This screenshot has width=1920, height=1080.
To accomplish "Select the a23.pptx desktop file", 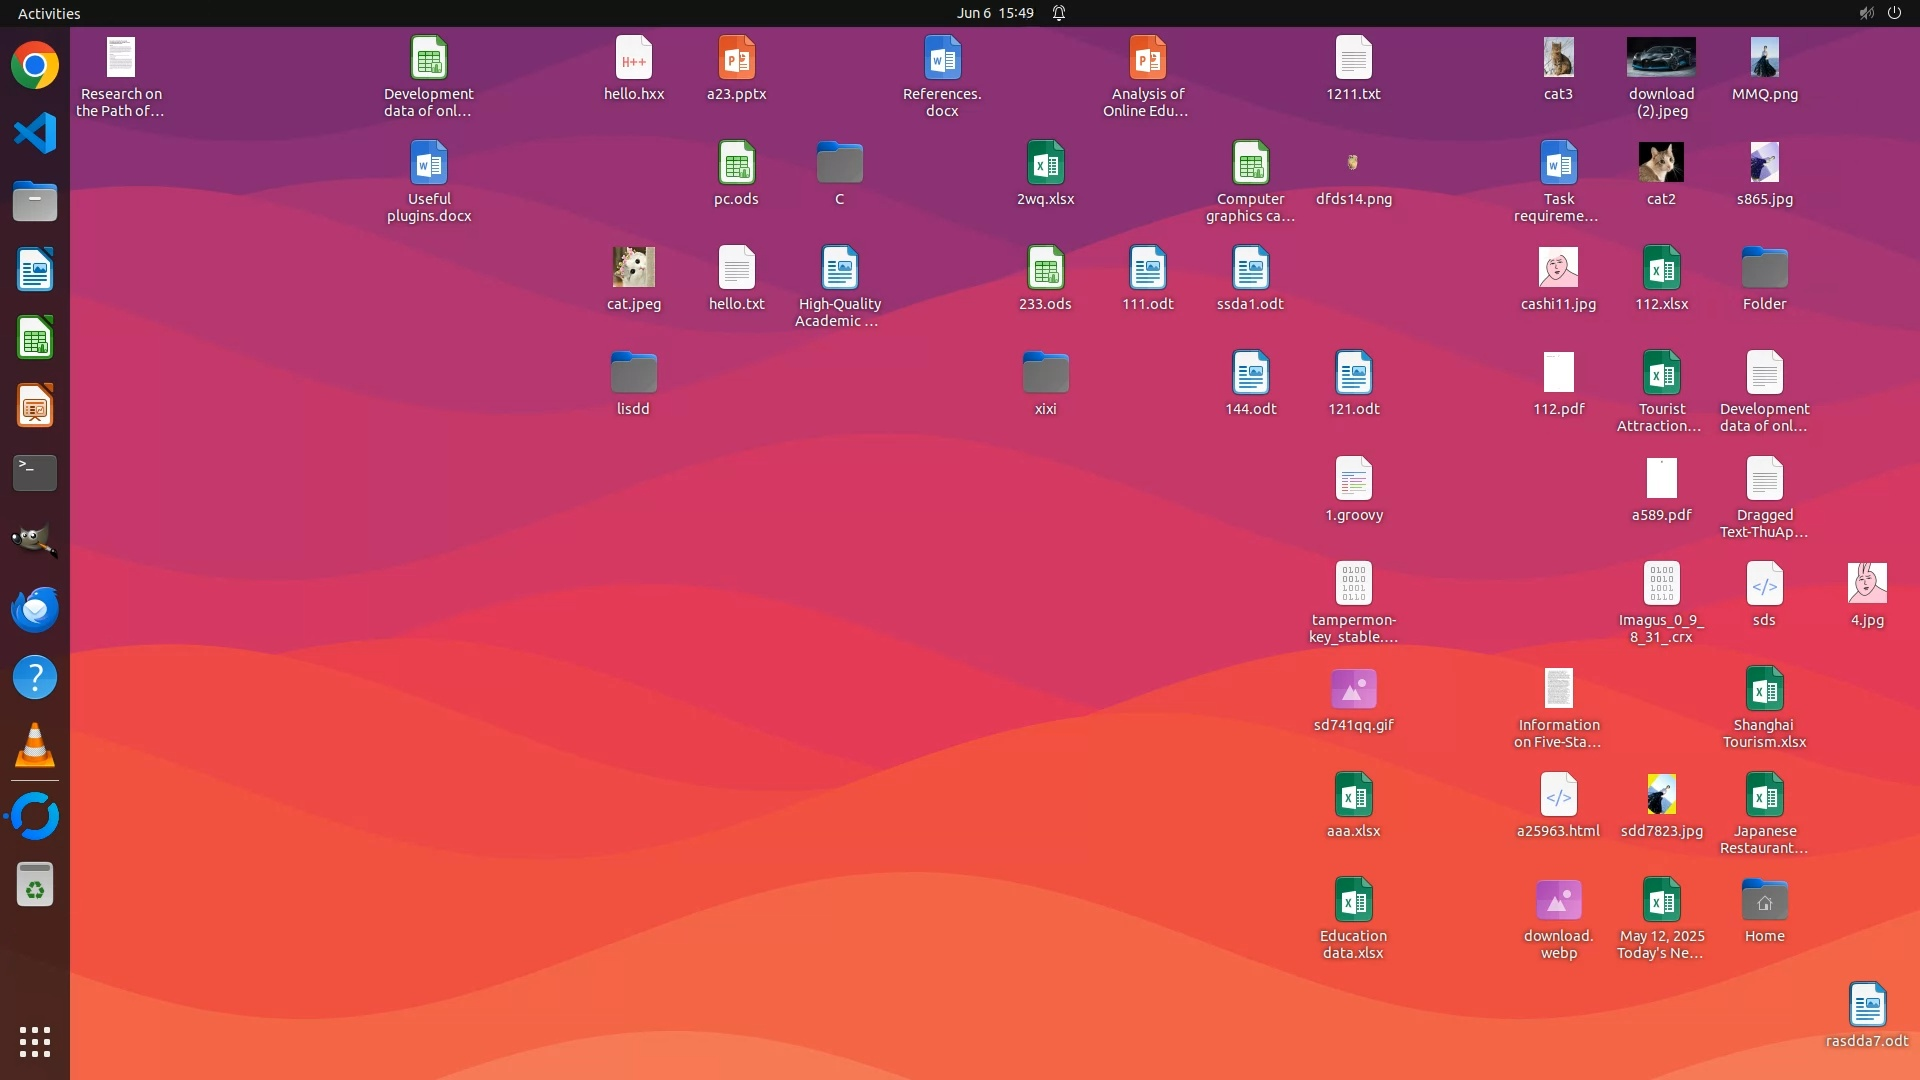I will click(x=736, y=60).
